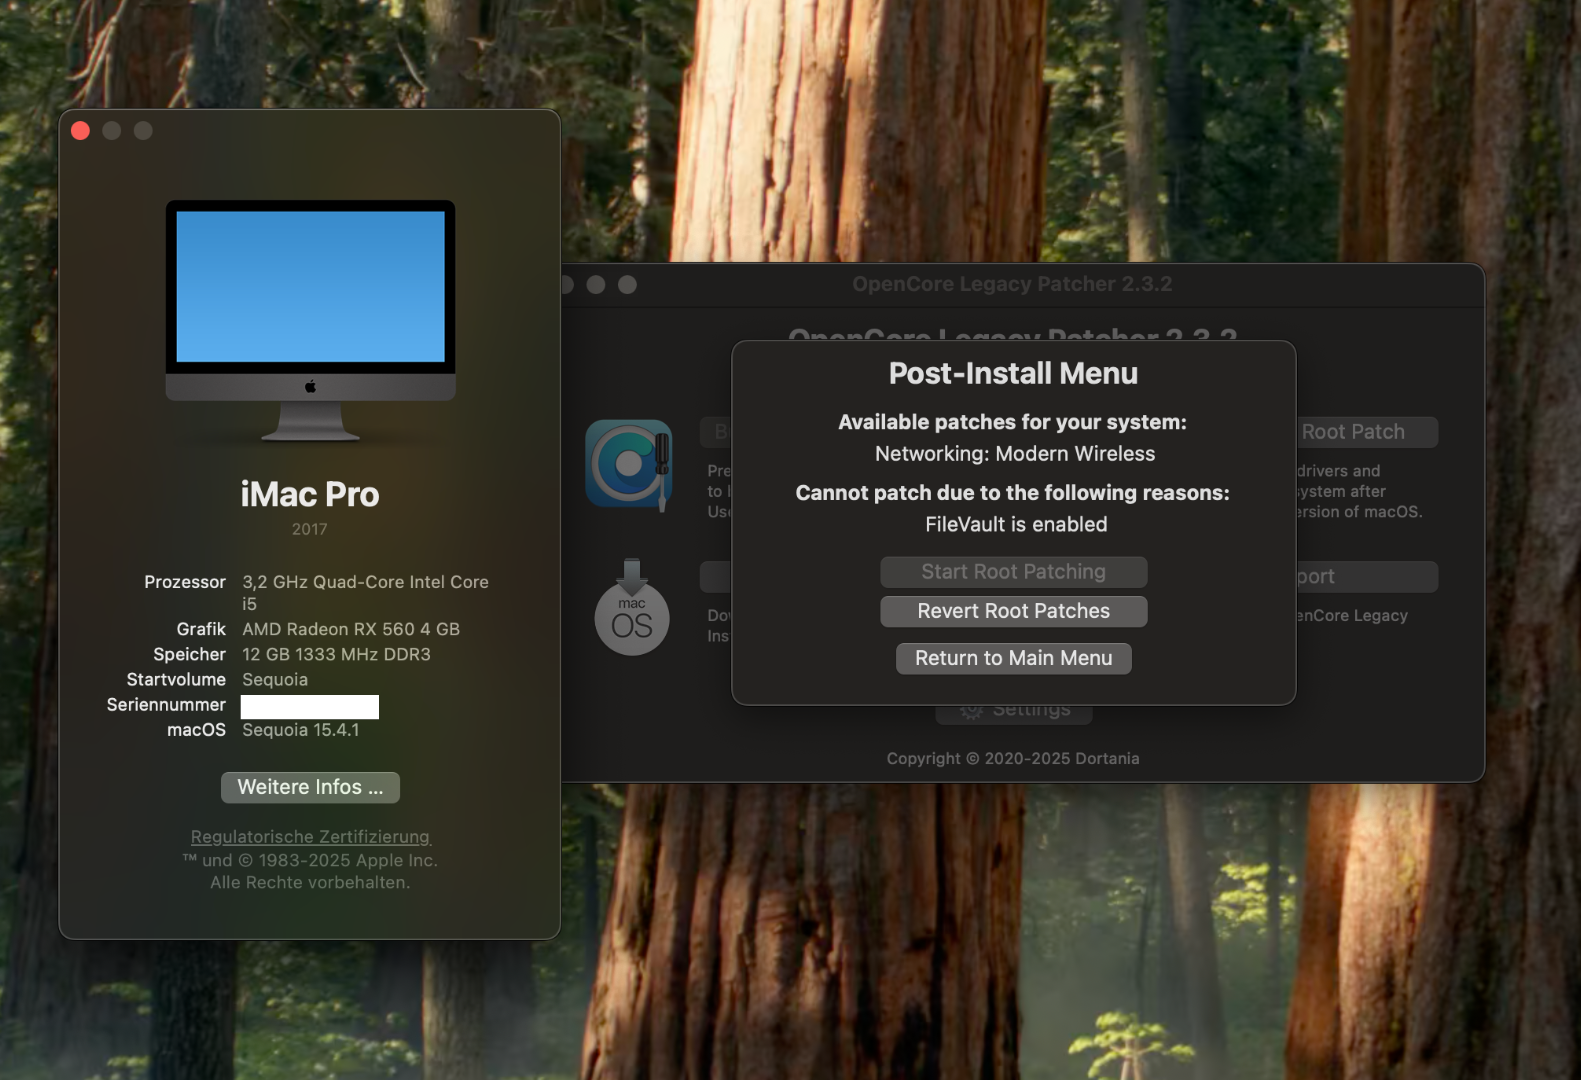
Task: Click the redacted Seriennummer field
Action: coord(310,706)
